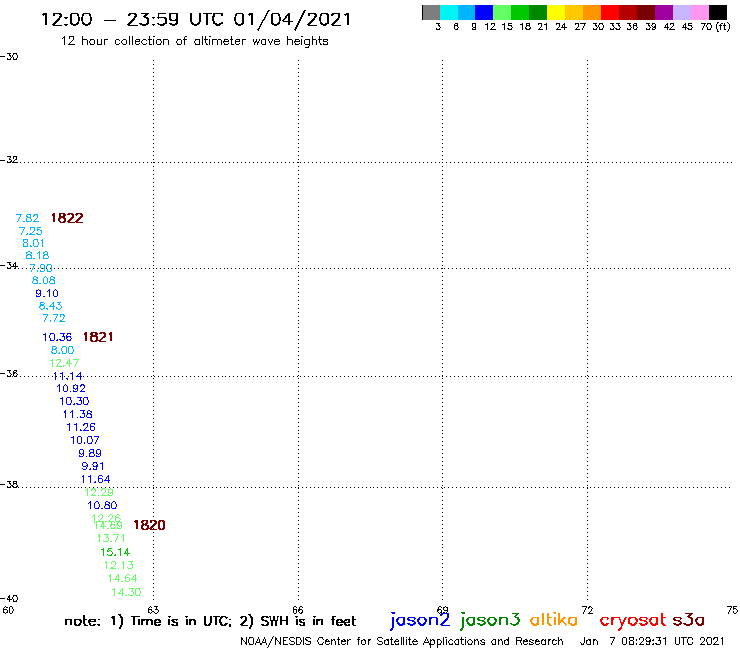Click the timestamp 'Jan 7 08:29:31 UTC 2021'

pos(652,641)
